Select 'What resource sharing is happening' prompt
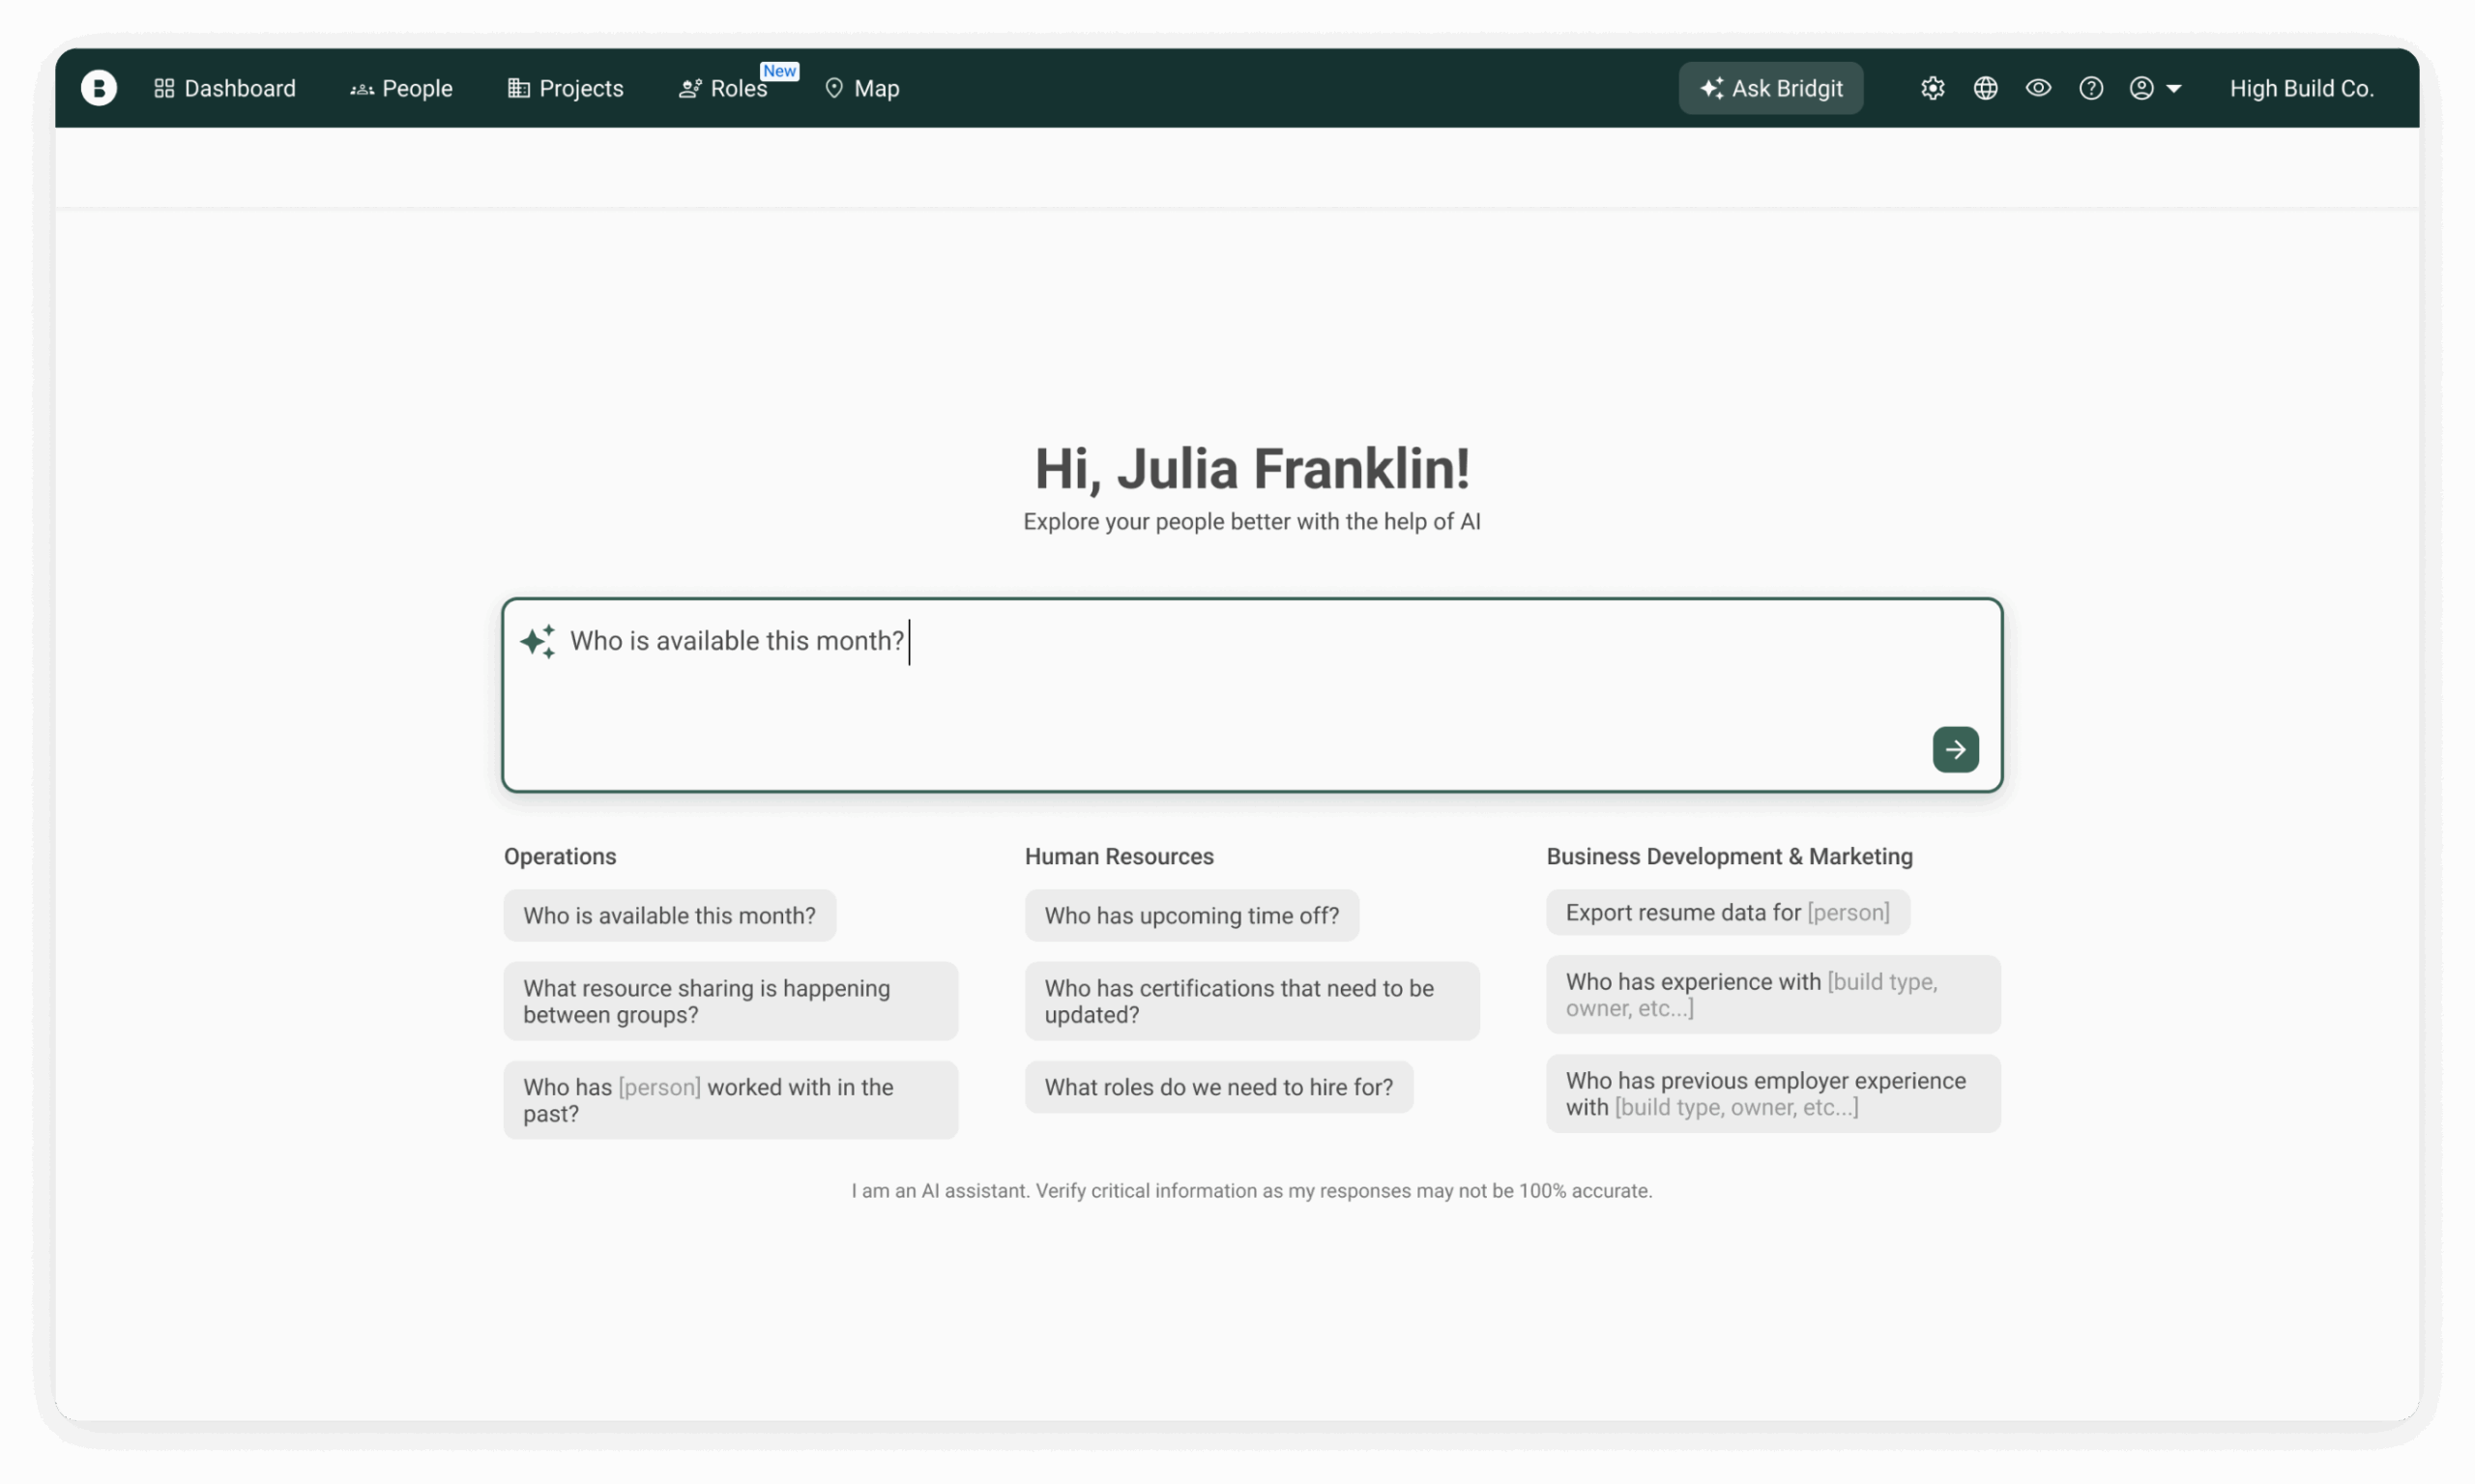The width and height of the screenshot is (2475, 1484). [x=730, y=1001]
